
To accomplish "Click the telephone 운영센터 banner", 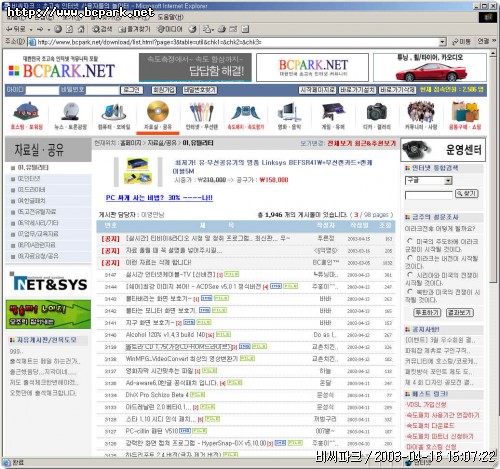I will (443, 150).
